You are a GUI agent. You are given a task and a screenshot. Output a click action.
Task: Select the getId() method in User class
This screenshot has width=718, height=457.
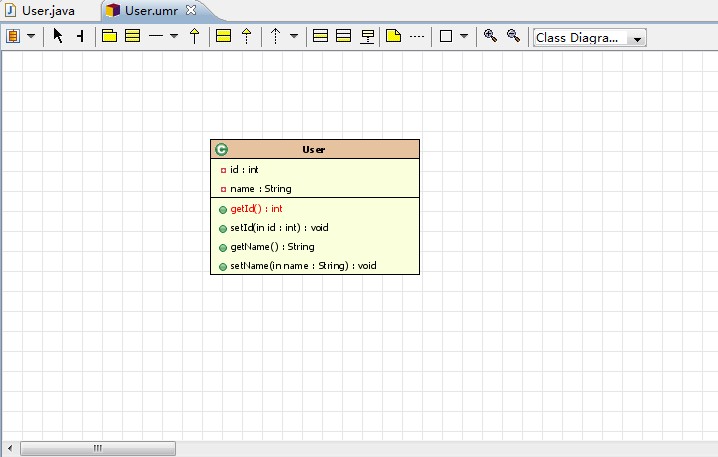click(256, 209)
